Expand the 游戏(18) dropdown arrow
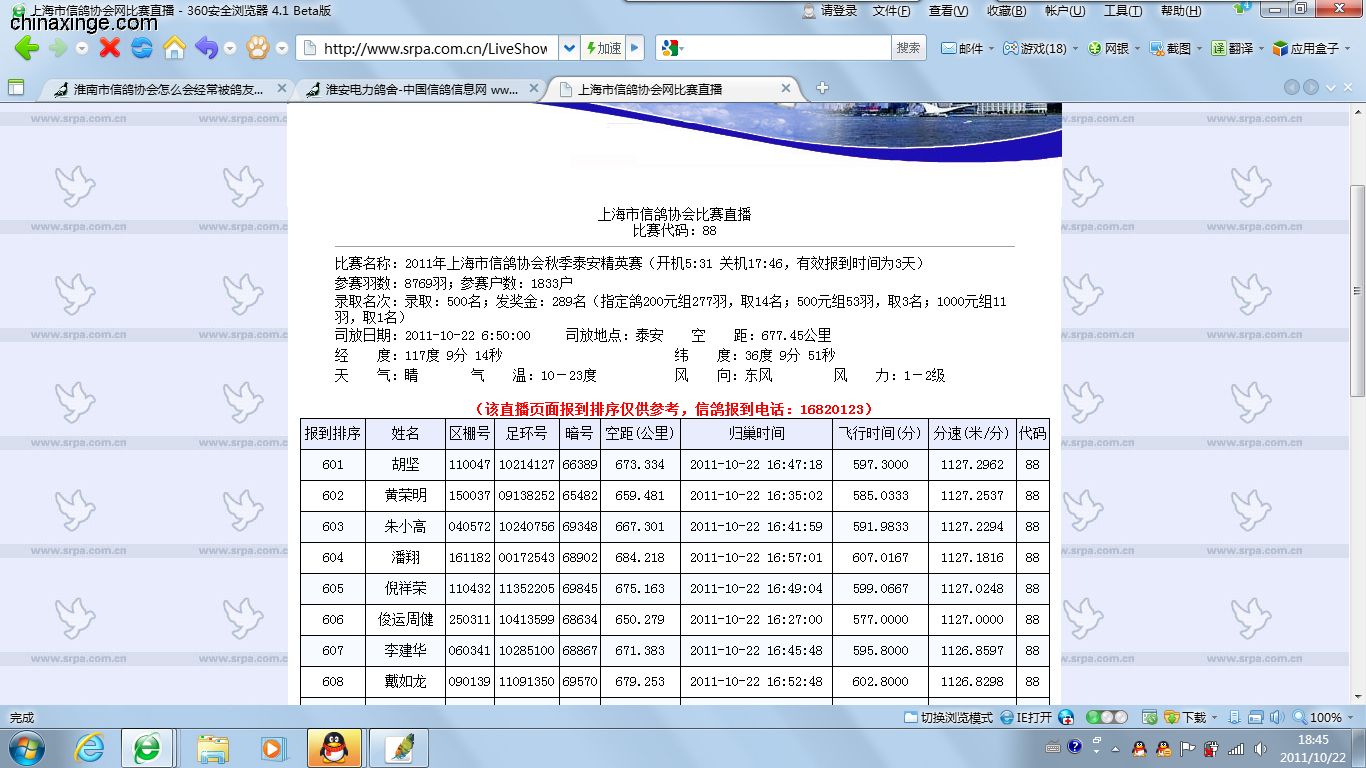1366x768 pixels. (1073, 48)
